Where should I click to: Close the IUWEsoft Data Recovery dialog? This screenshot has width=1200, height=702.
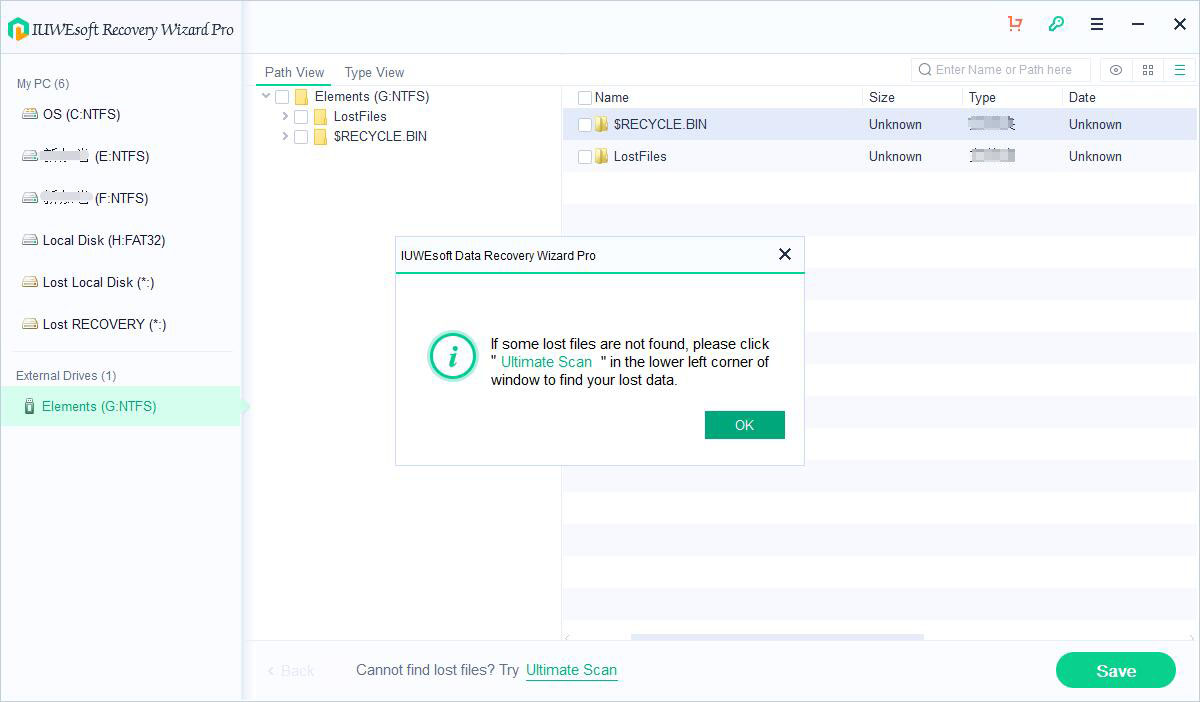(785, 254)
